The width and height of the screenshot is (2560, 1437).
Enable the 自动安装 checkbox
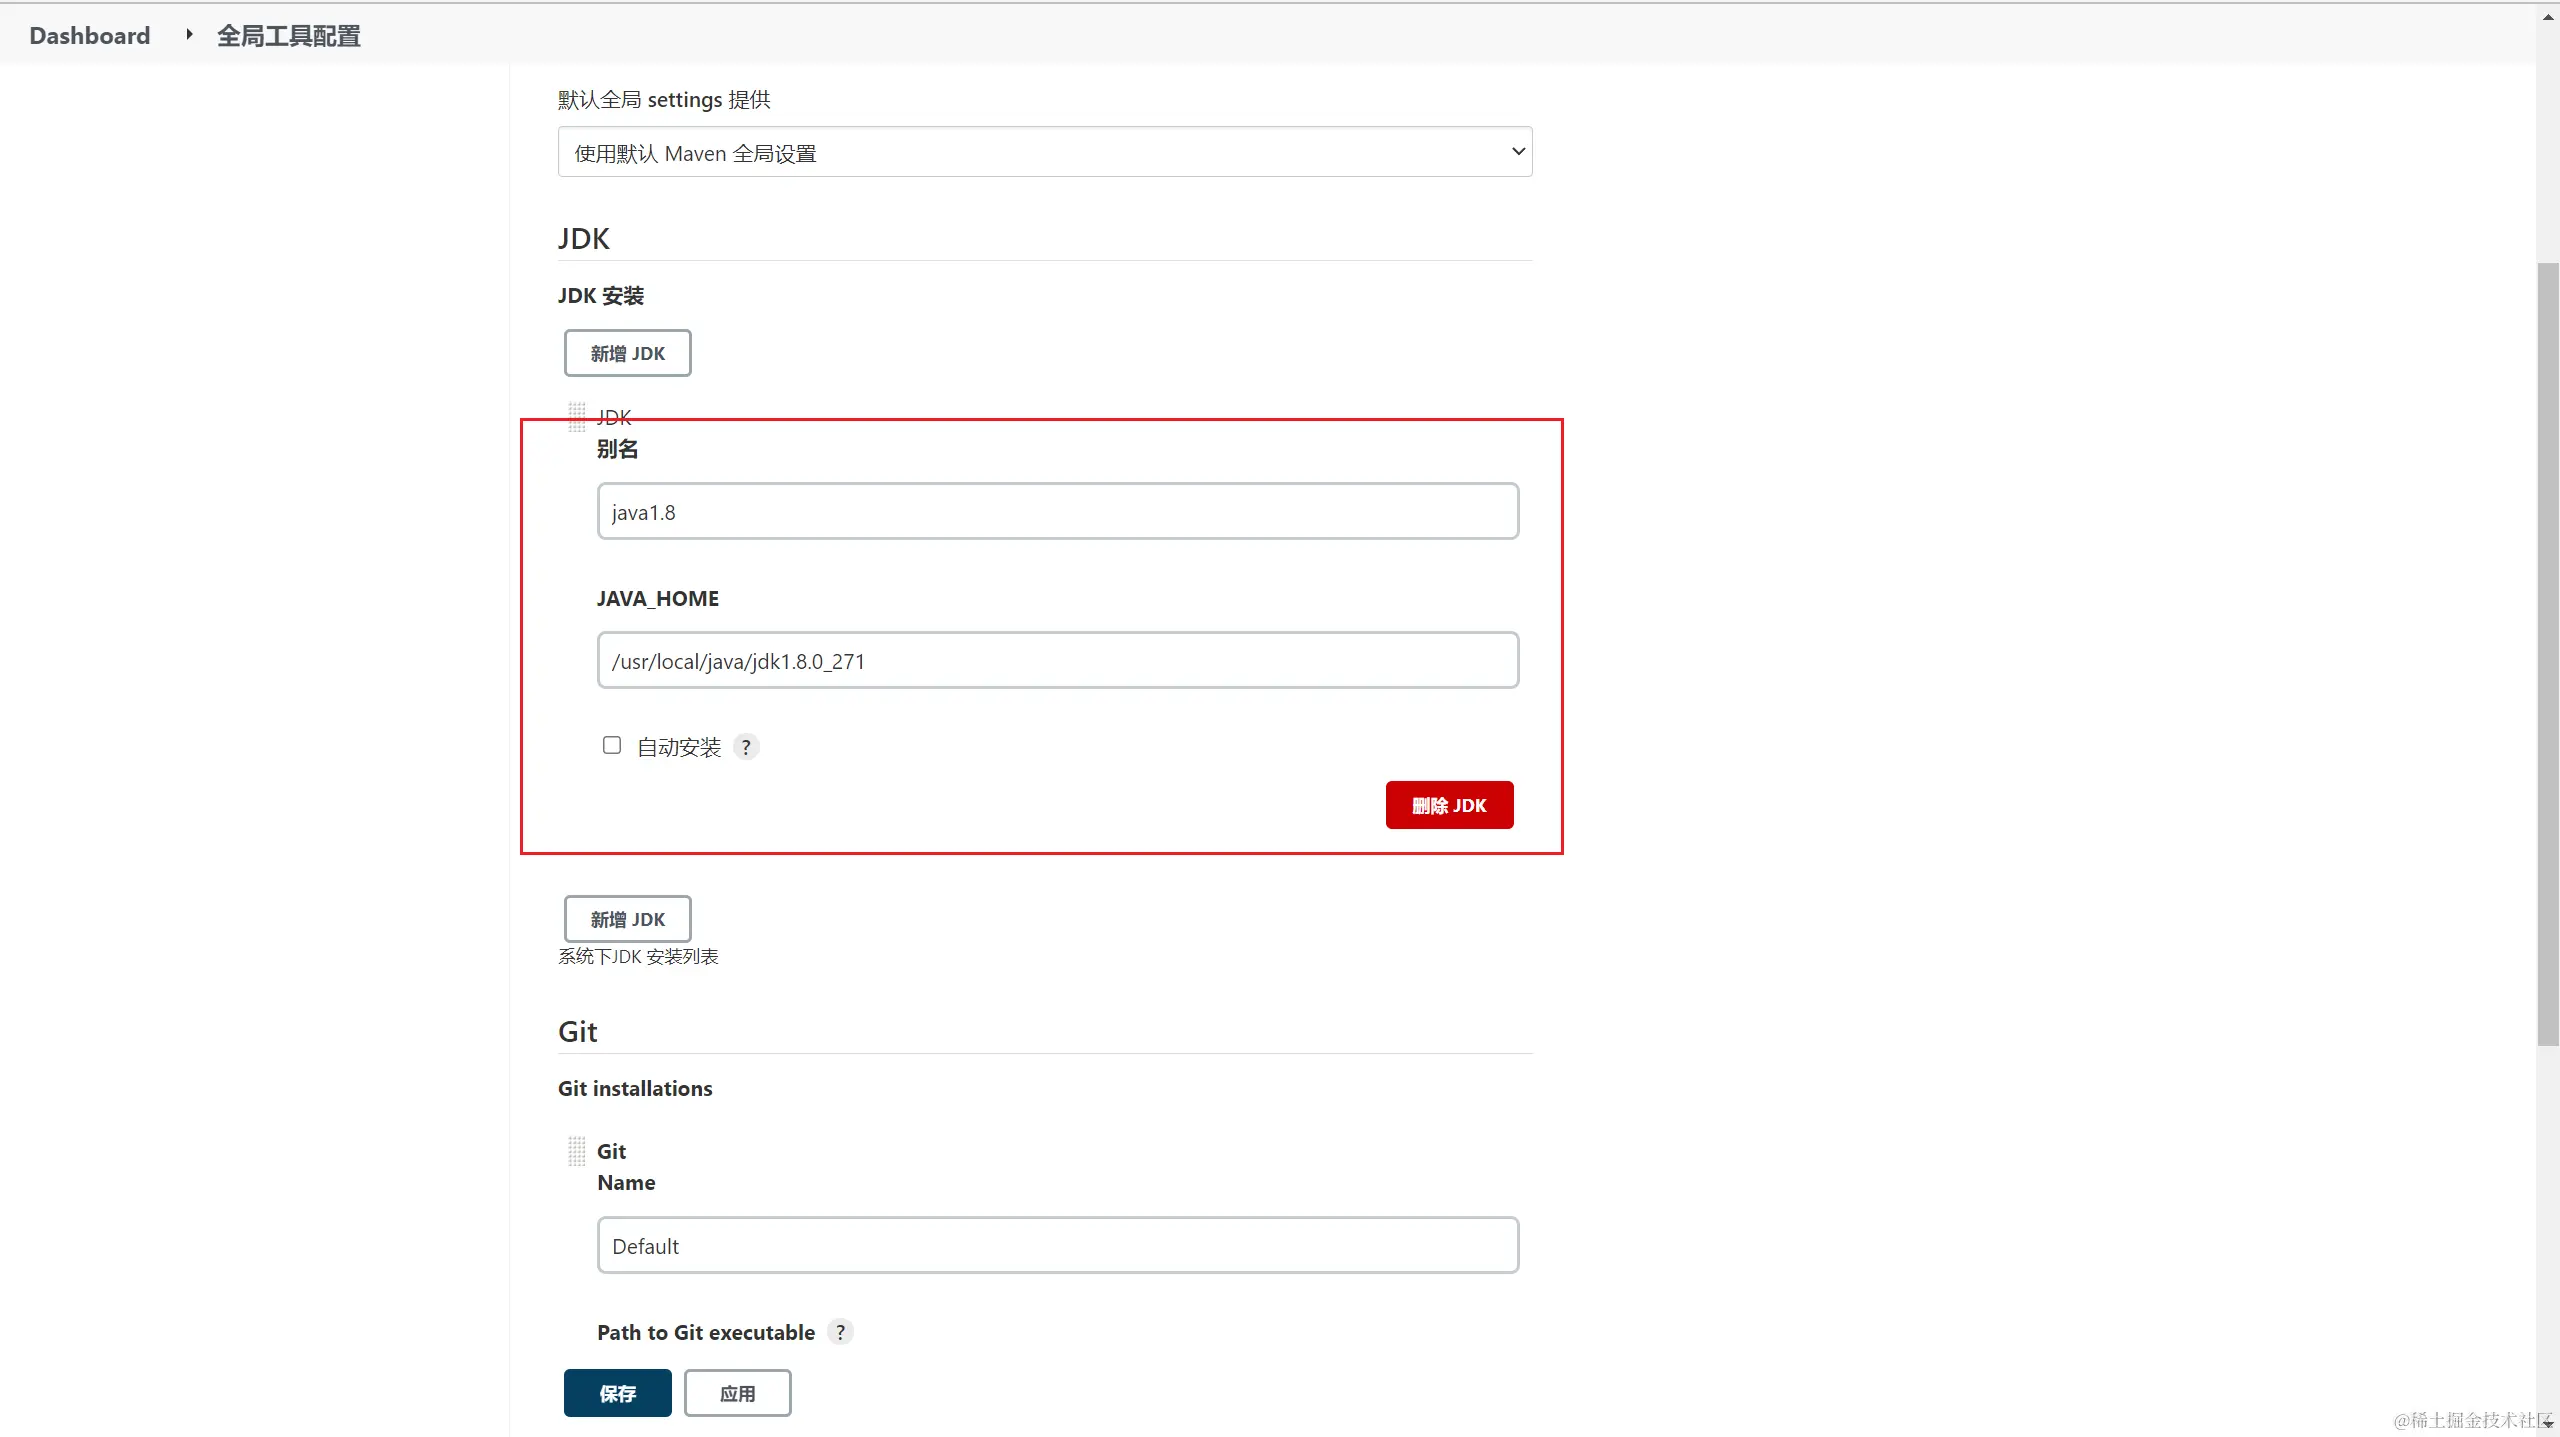click(x=612, y=745)
